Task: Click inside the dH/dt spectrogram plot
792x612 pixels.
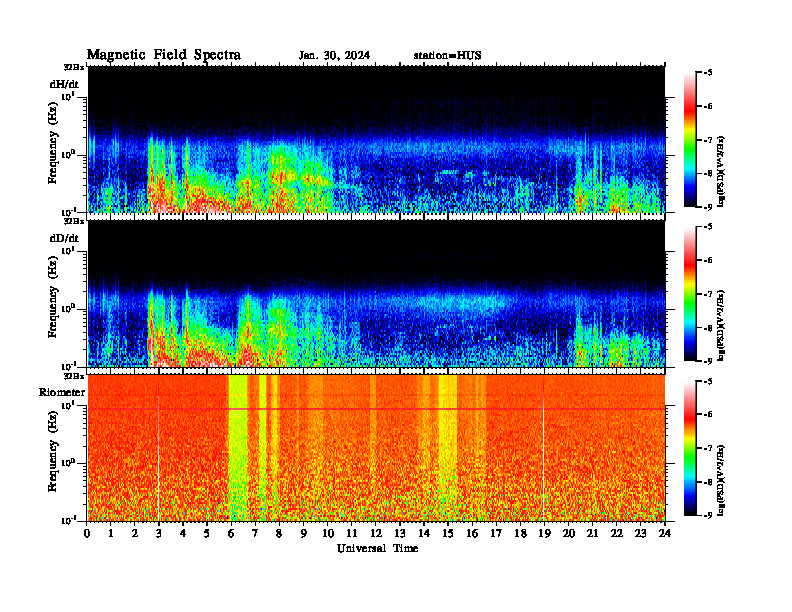Action: click(376, 139)
